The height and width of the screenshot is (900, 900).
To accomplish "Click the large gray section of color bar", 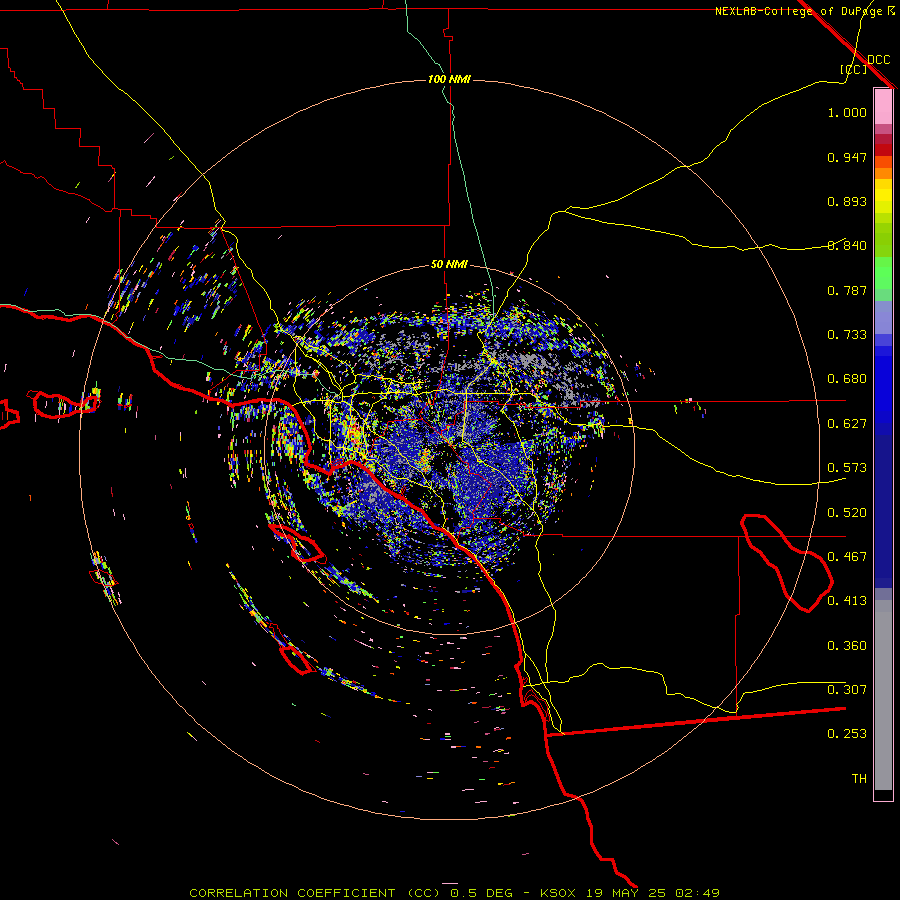I will (883, 695).
